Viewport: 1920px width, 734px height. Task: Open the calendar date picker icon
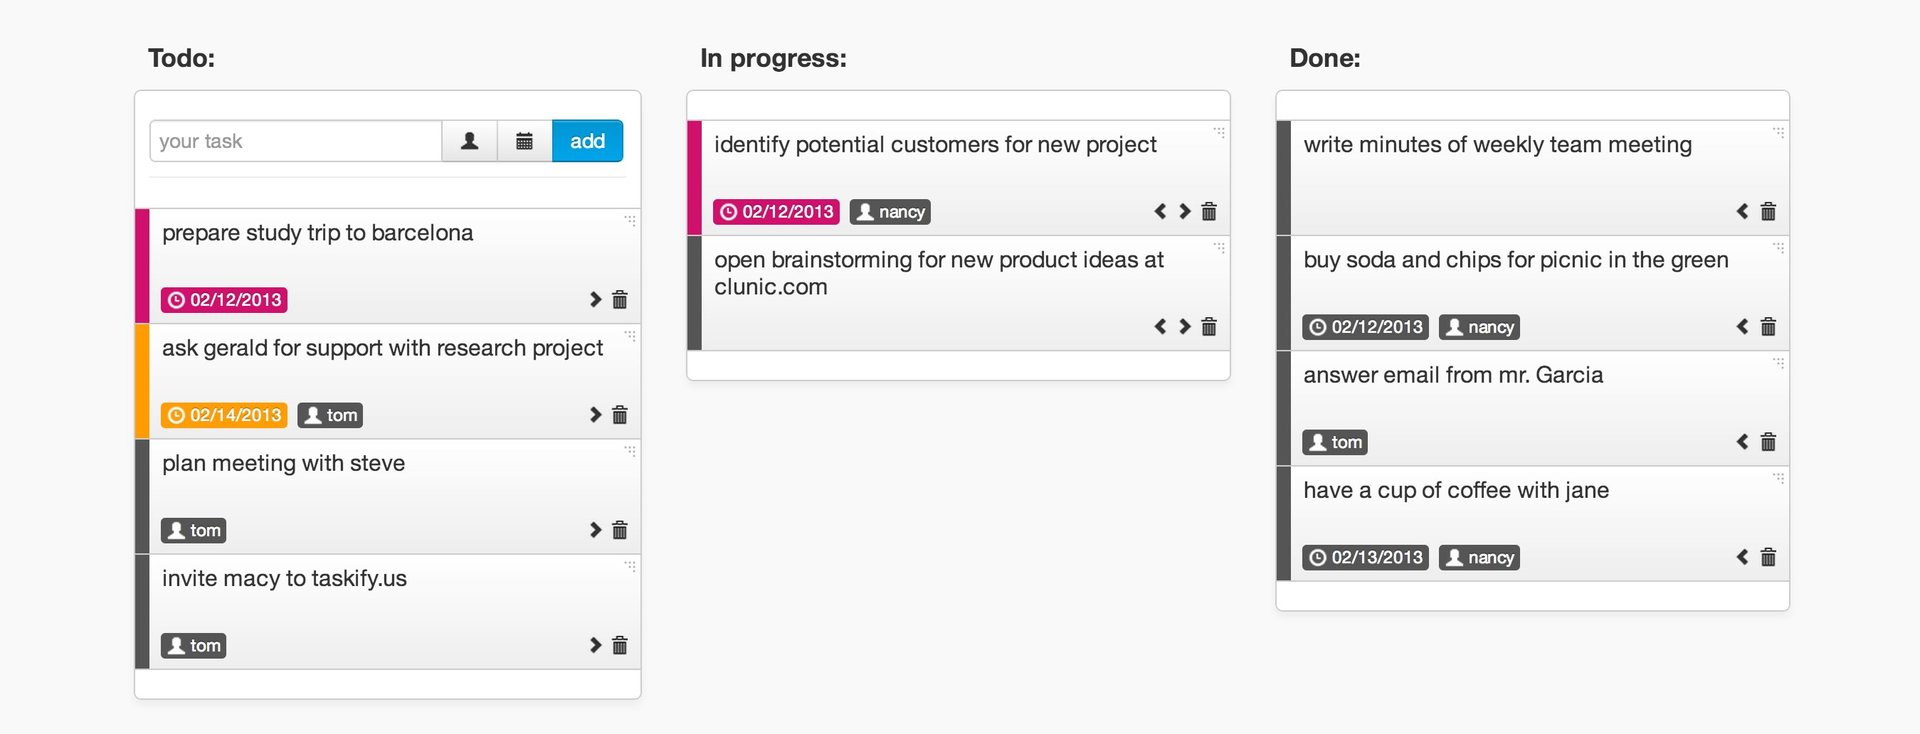click(524, 141)
